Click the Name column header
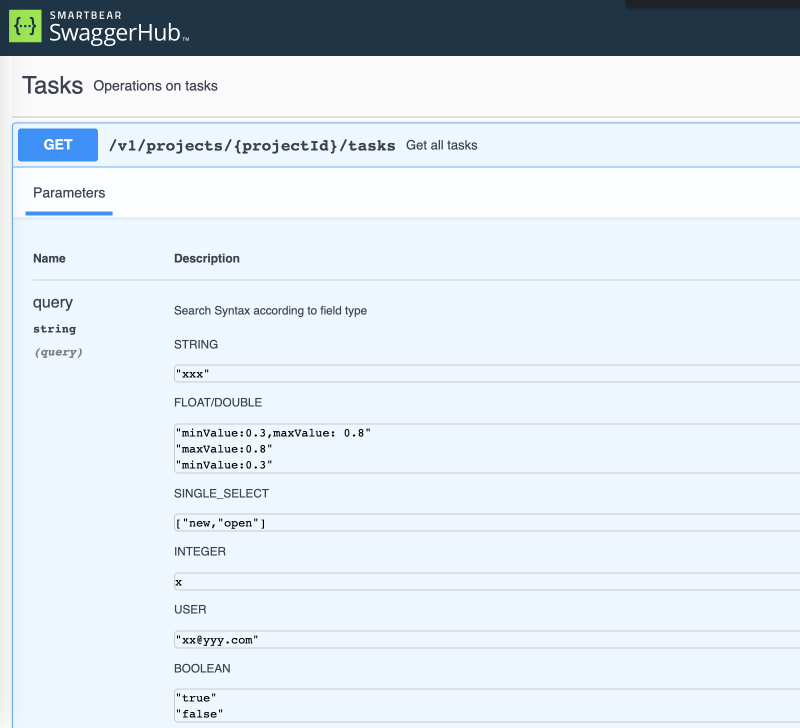This screenshot has width=800, height=728. (49, 258)
